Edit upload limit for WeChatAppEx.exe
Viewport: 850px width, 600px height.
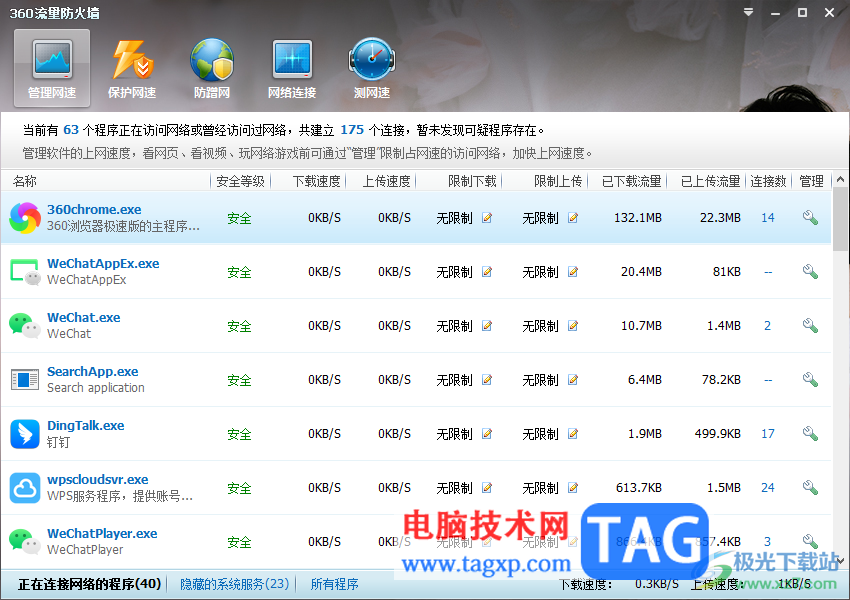(x=572, y=272)
